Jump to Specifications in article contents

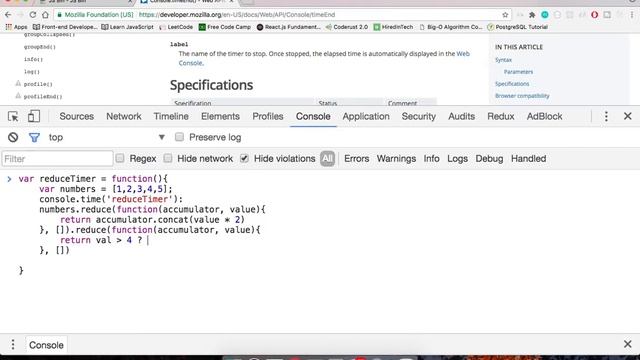512,84
